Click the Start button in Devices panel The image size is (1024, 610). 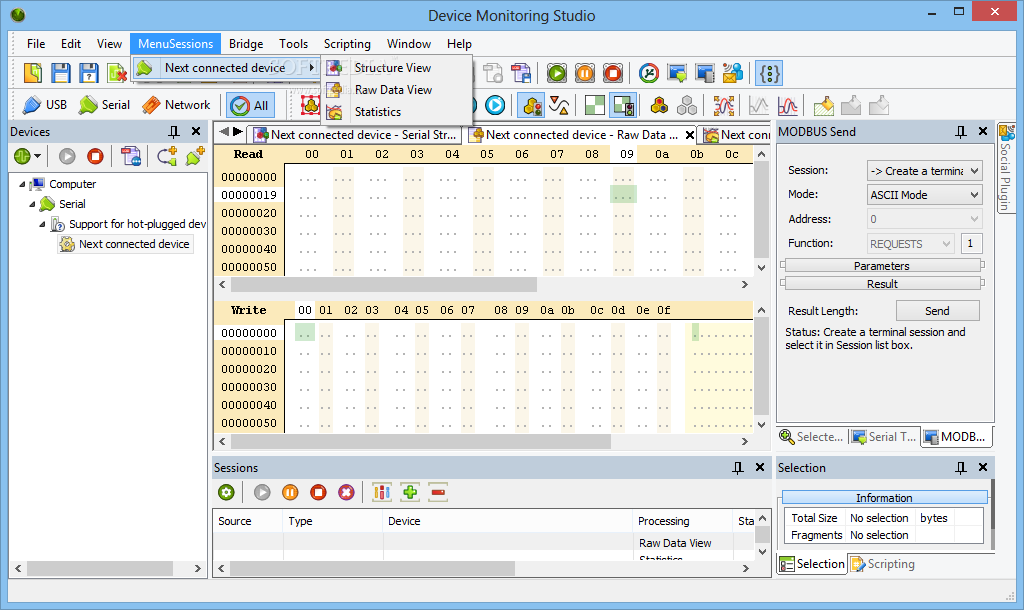coord(67,156)
